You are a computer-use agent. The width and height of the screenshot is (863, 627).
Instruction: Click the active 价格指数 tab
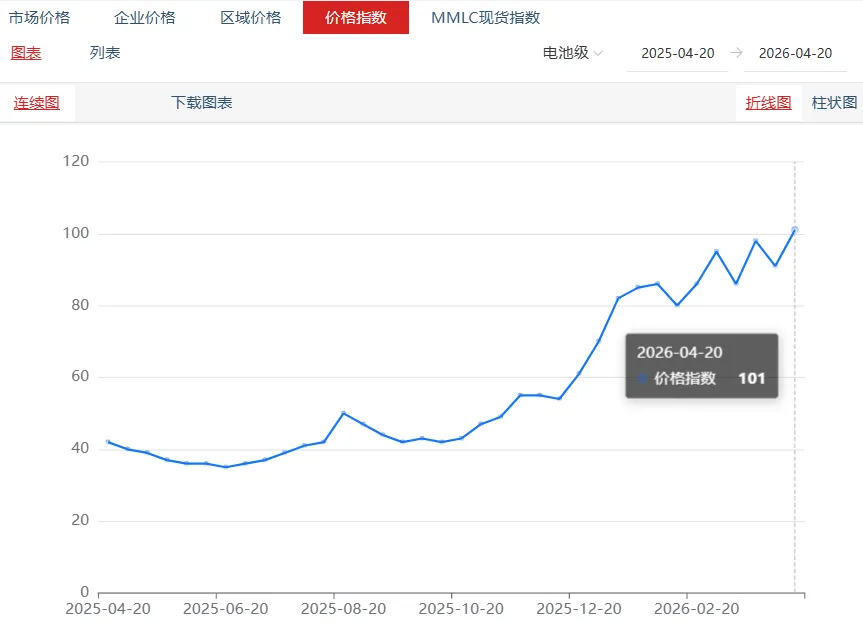pos(356,17)
